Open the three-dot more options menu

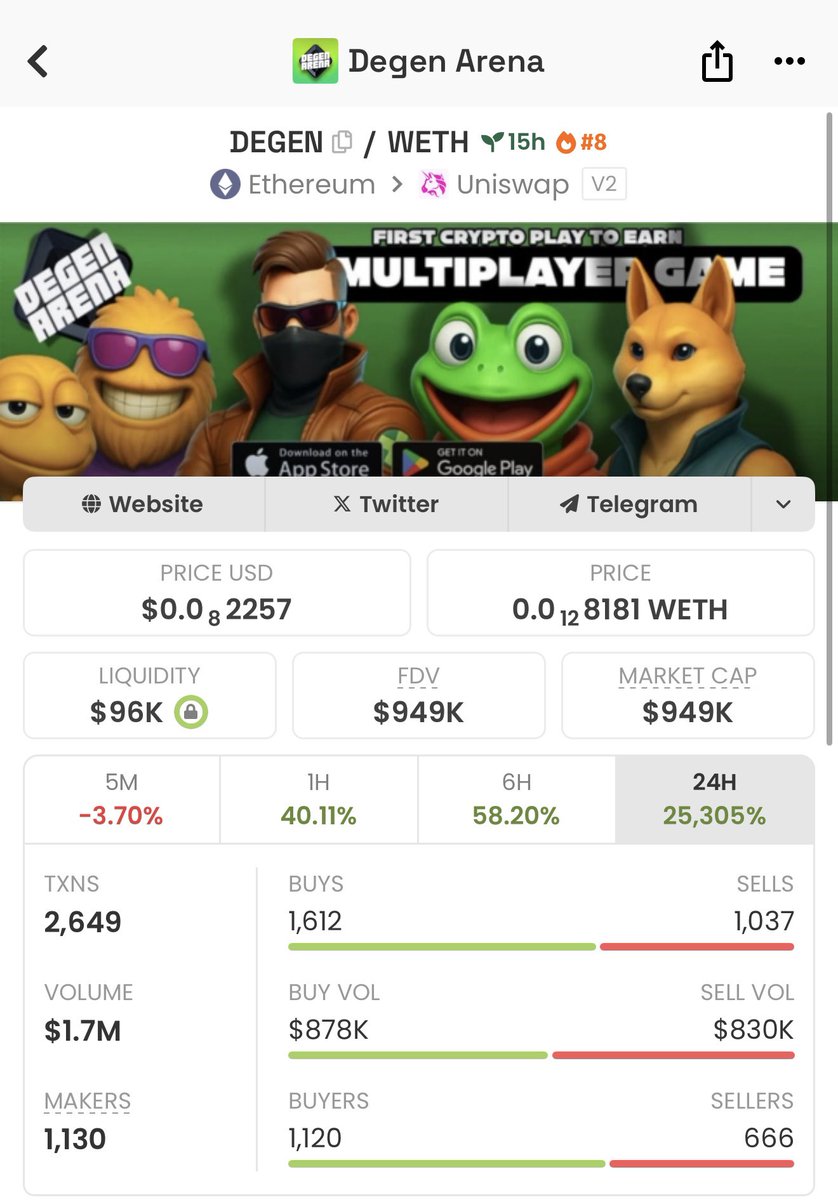[790, 62]
